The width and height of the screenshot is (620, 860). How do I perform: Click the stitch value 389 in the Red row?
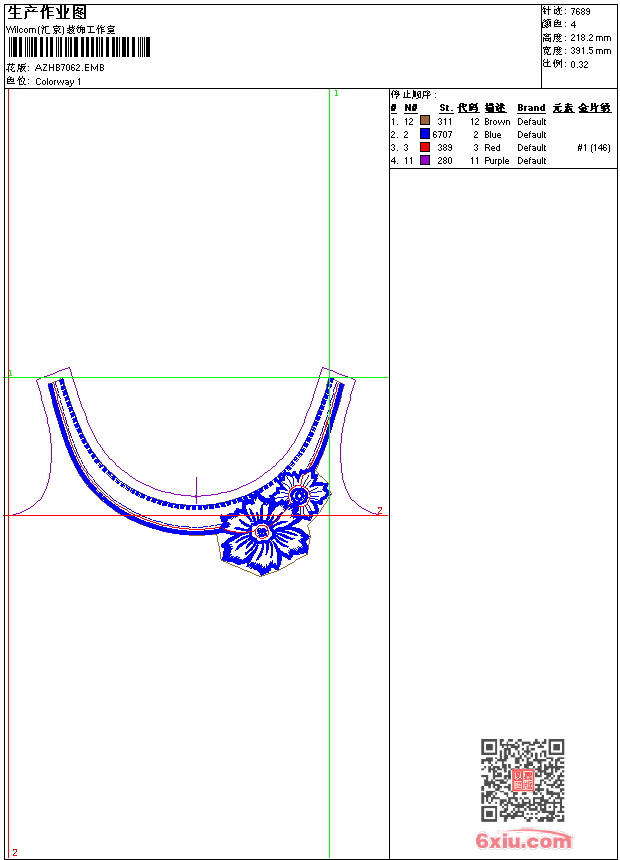pyautogui.click(x=445, y=148)
